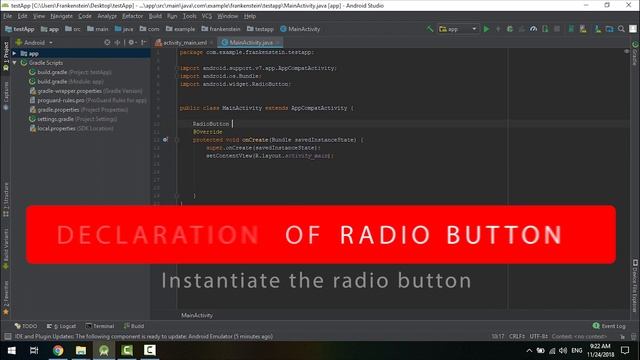Click frankenstein folder in the breadcrumb bar
Screen dimensions: 640x360
[221, 29]
